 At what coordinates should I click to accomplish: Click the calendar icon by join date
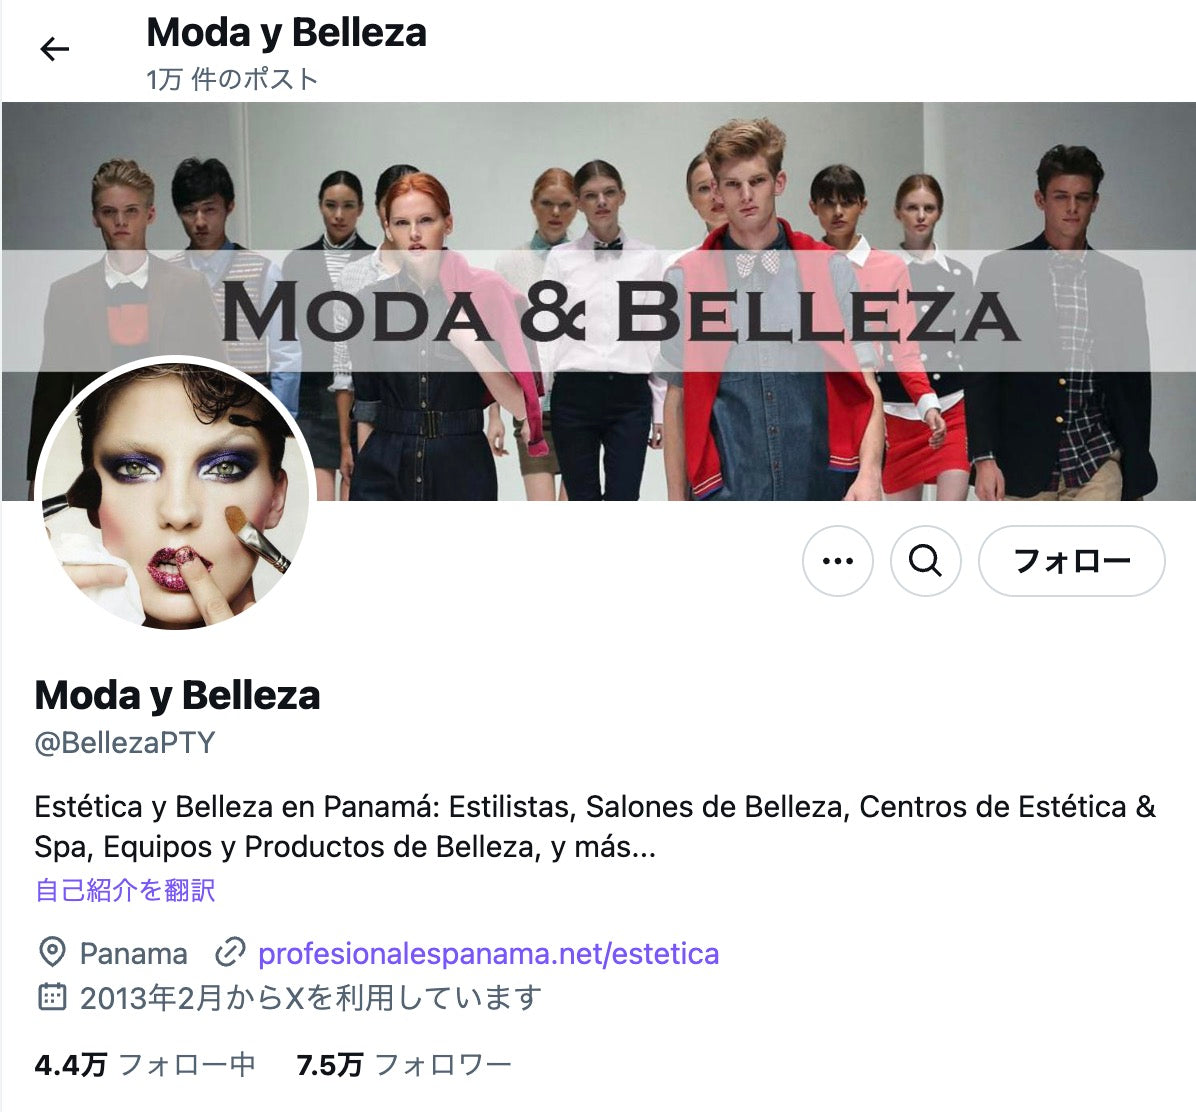tap(51, 998)
